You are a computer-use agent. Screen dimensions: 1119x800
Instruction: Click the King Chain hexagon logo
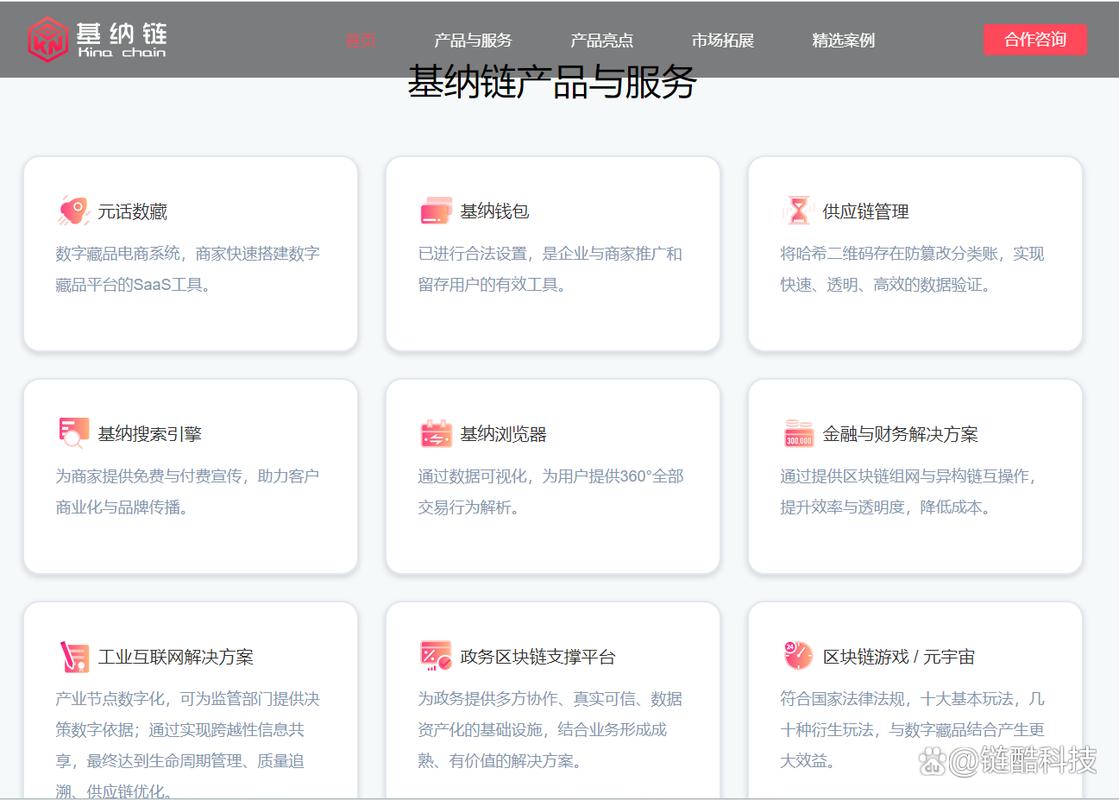click(48, 39)
